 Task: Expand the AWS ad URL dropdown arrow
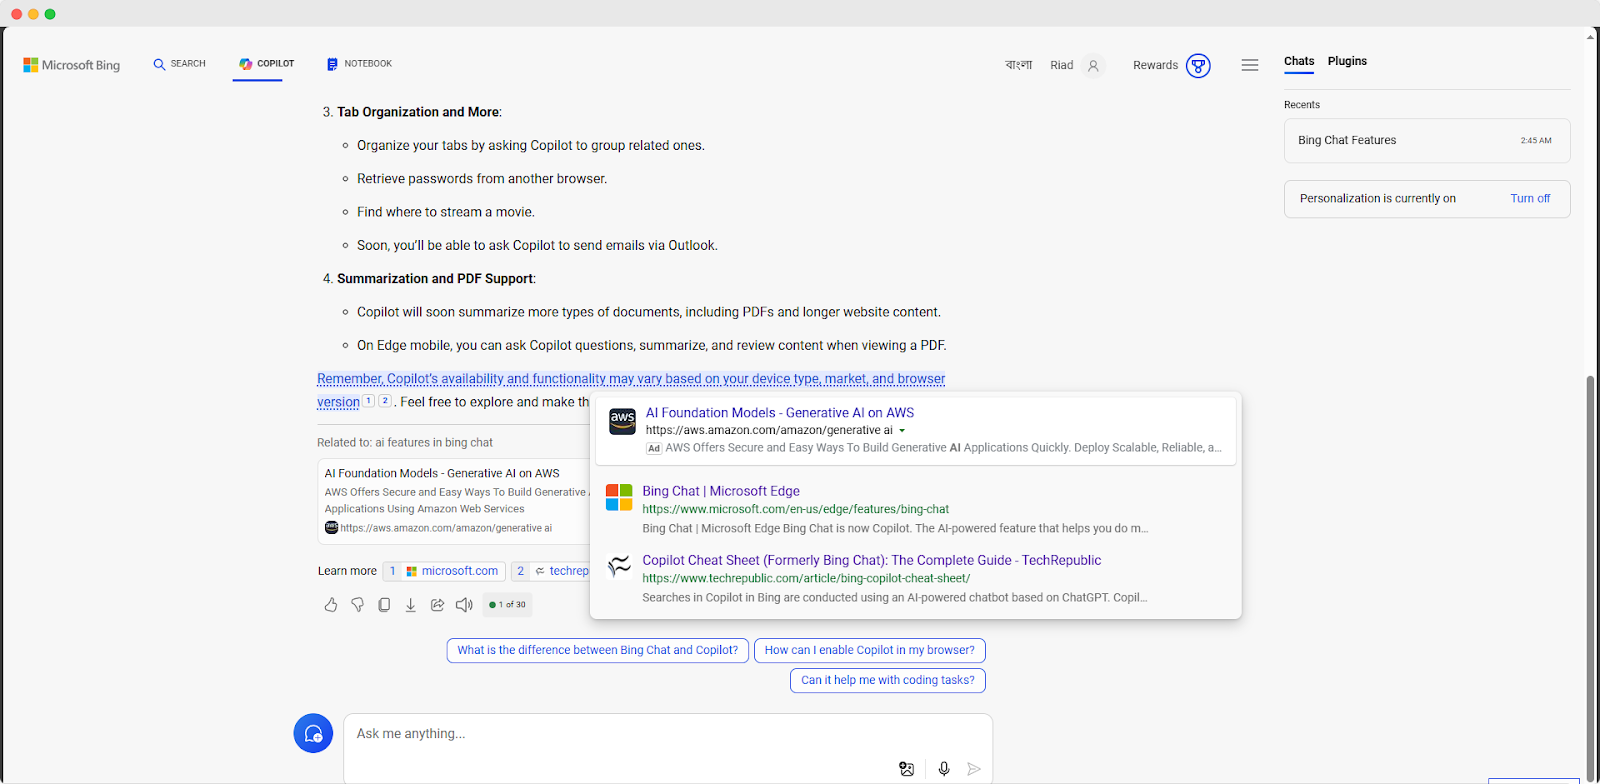902,431
